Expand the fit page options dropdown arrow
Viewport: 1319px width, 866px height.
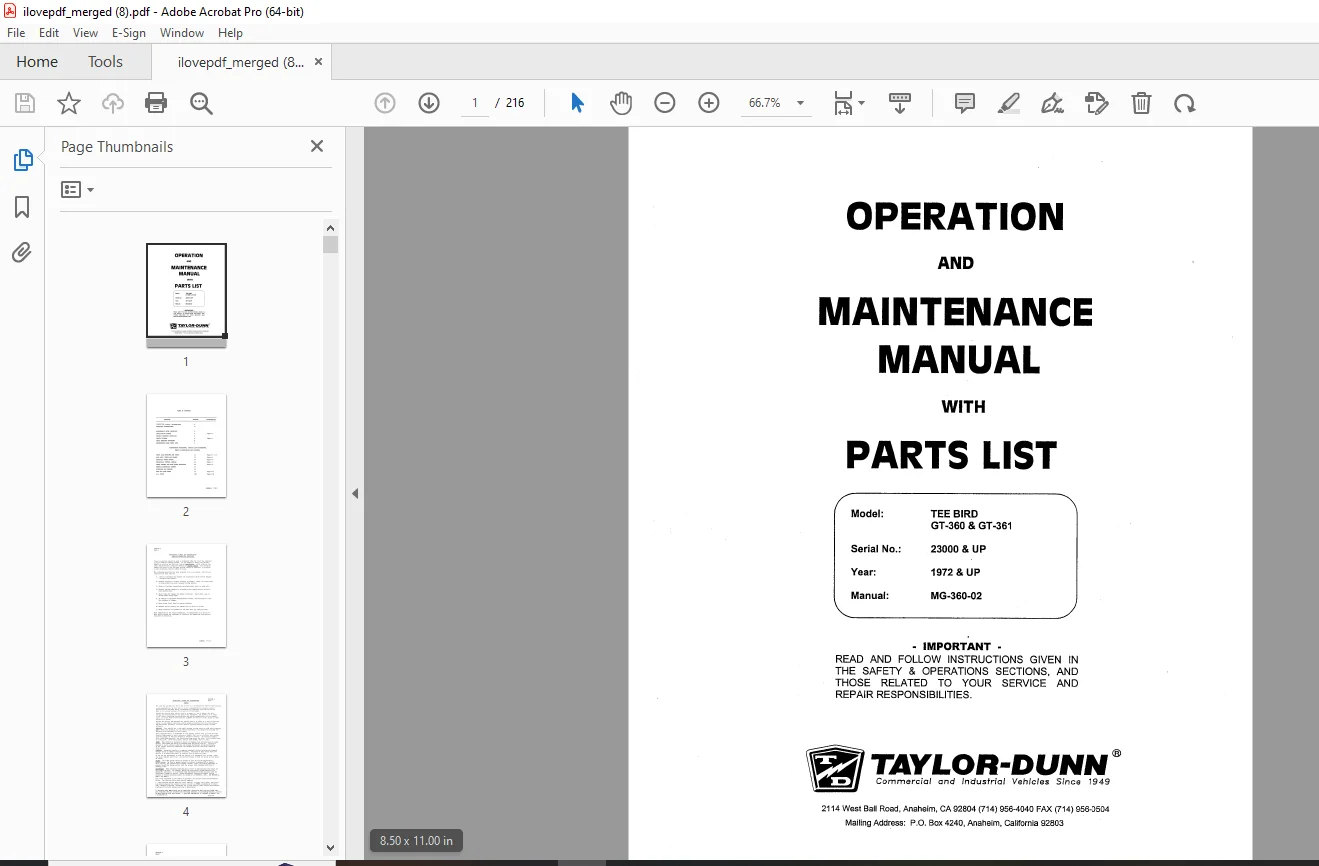pyautogui.click(x=862, y=103)
